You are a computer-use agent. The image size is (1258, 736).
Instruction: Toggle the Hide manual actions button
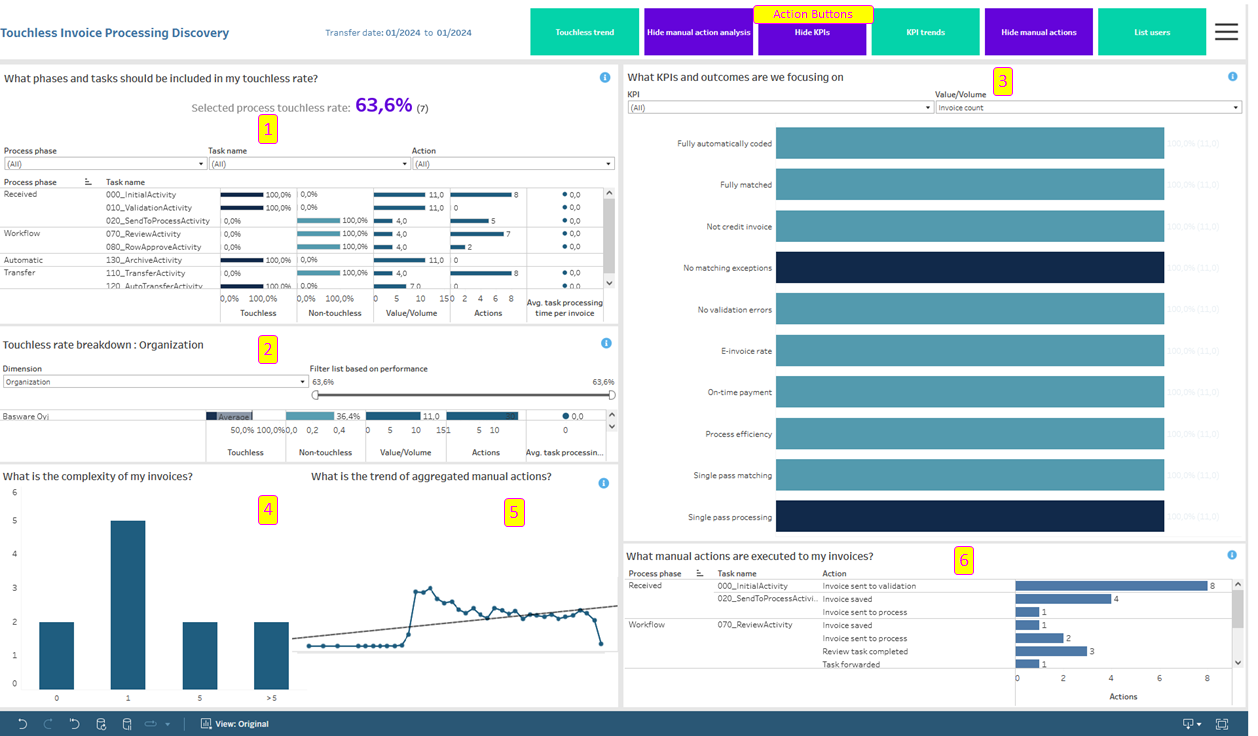1039,31
